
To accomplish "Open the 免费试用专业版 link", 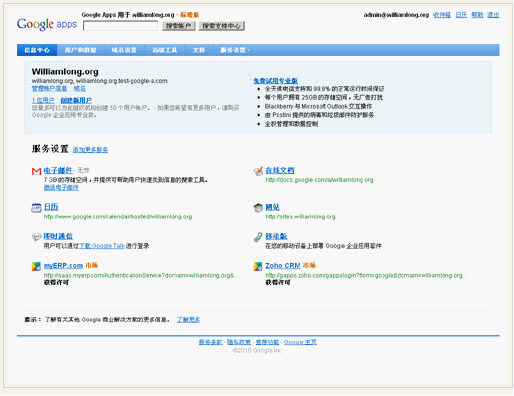I will (x=275, y=81).
